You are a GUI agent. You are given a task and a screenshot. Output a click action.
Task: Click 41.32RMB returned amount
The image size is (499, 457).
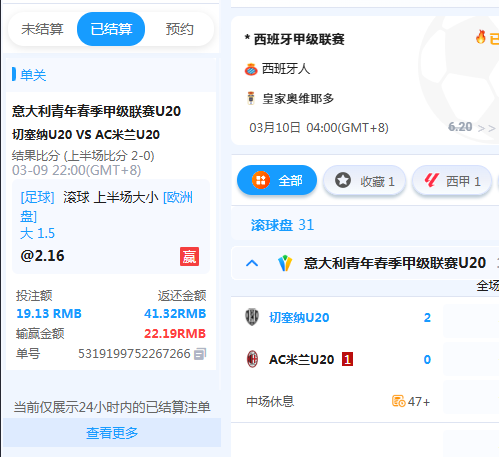[175, 314]
